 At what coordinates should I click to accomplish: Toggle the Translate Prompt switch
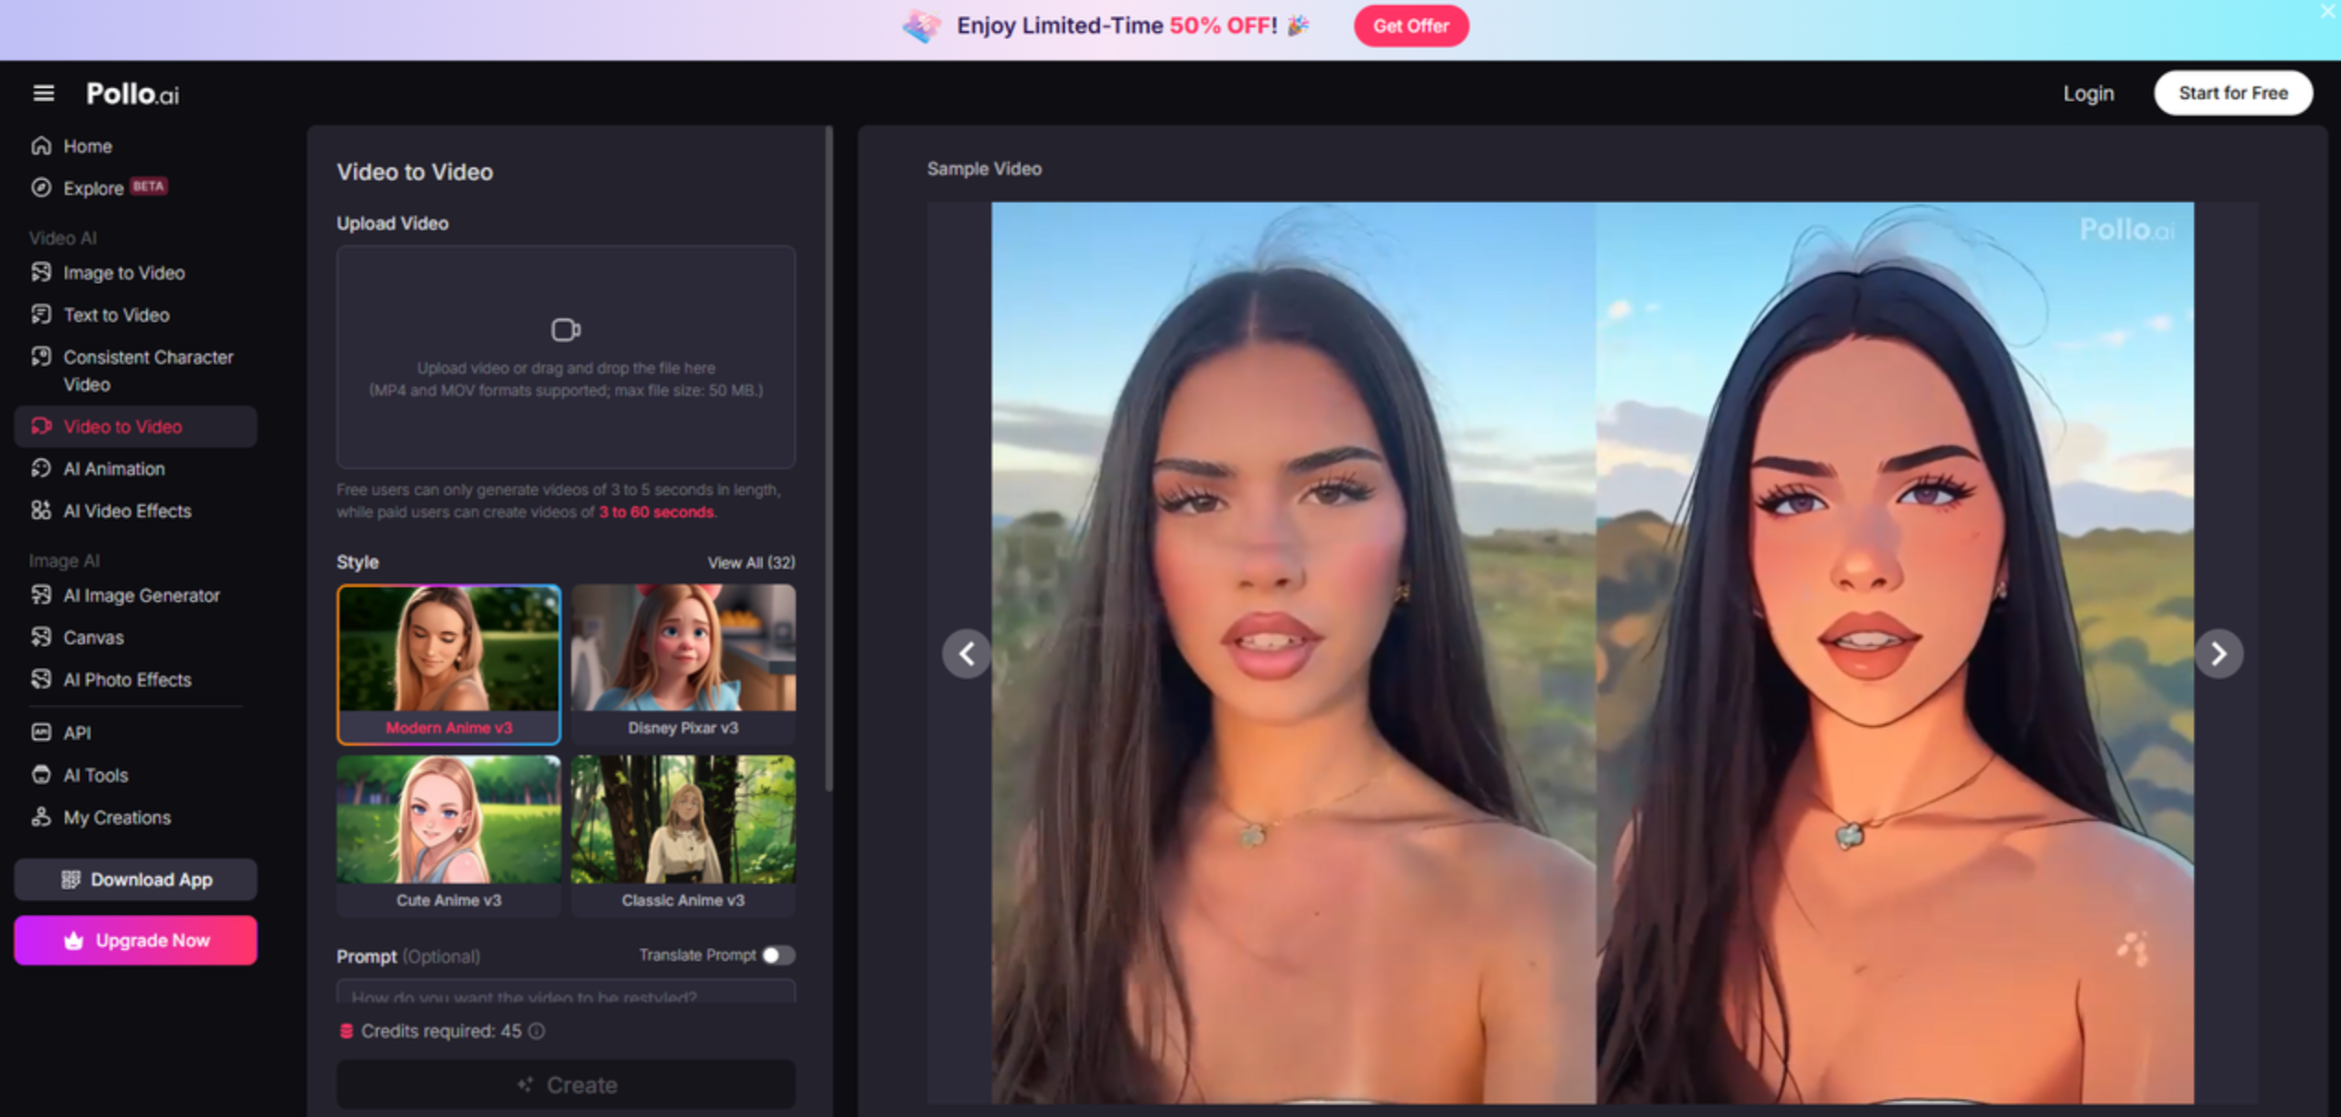tap(777, 955)
